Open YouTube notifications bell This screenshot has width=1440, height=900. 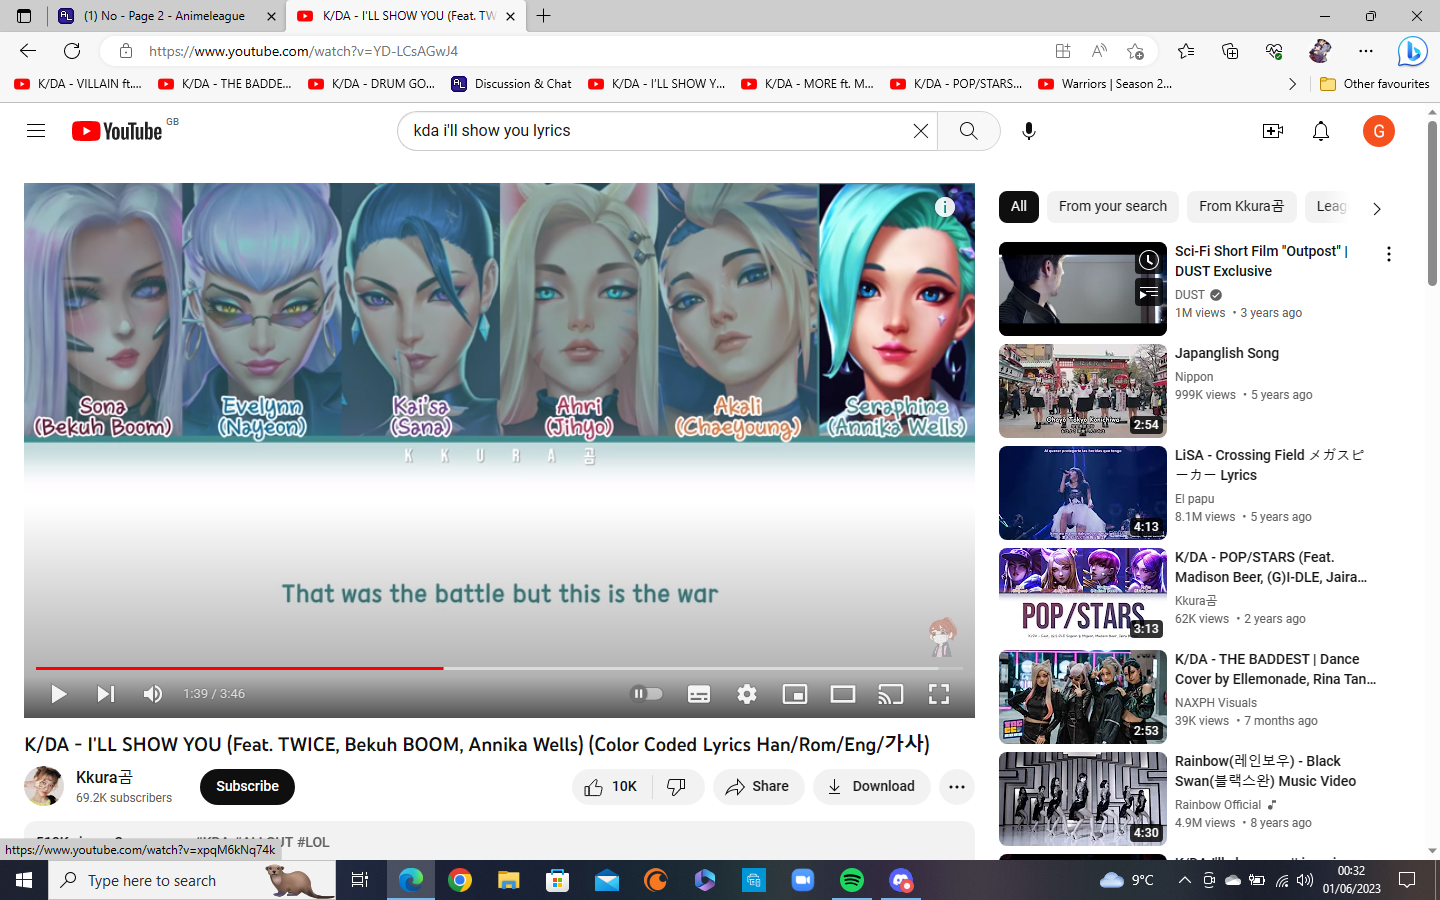click(1321, 131)
